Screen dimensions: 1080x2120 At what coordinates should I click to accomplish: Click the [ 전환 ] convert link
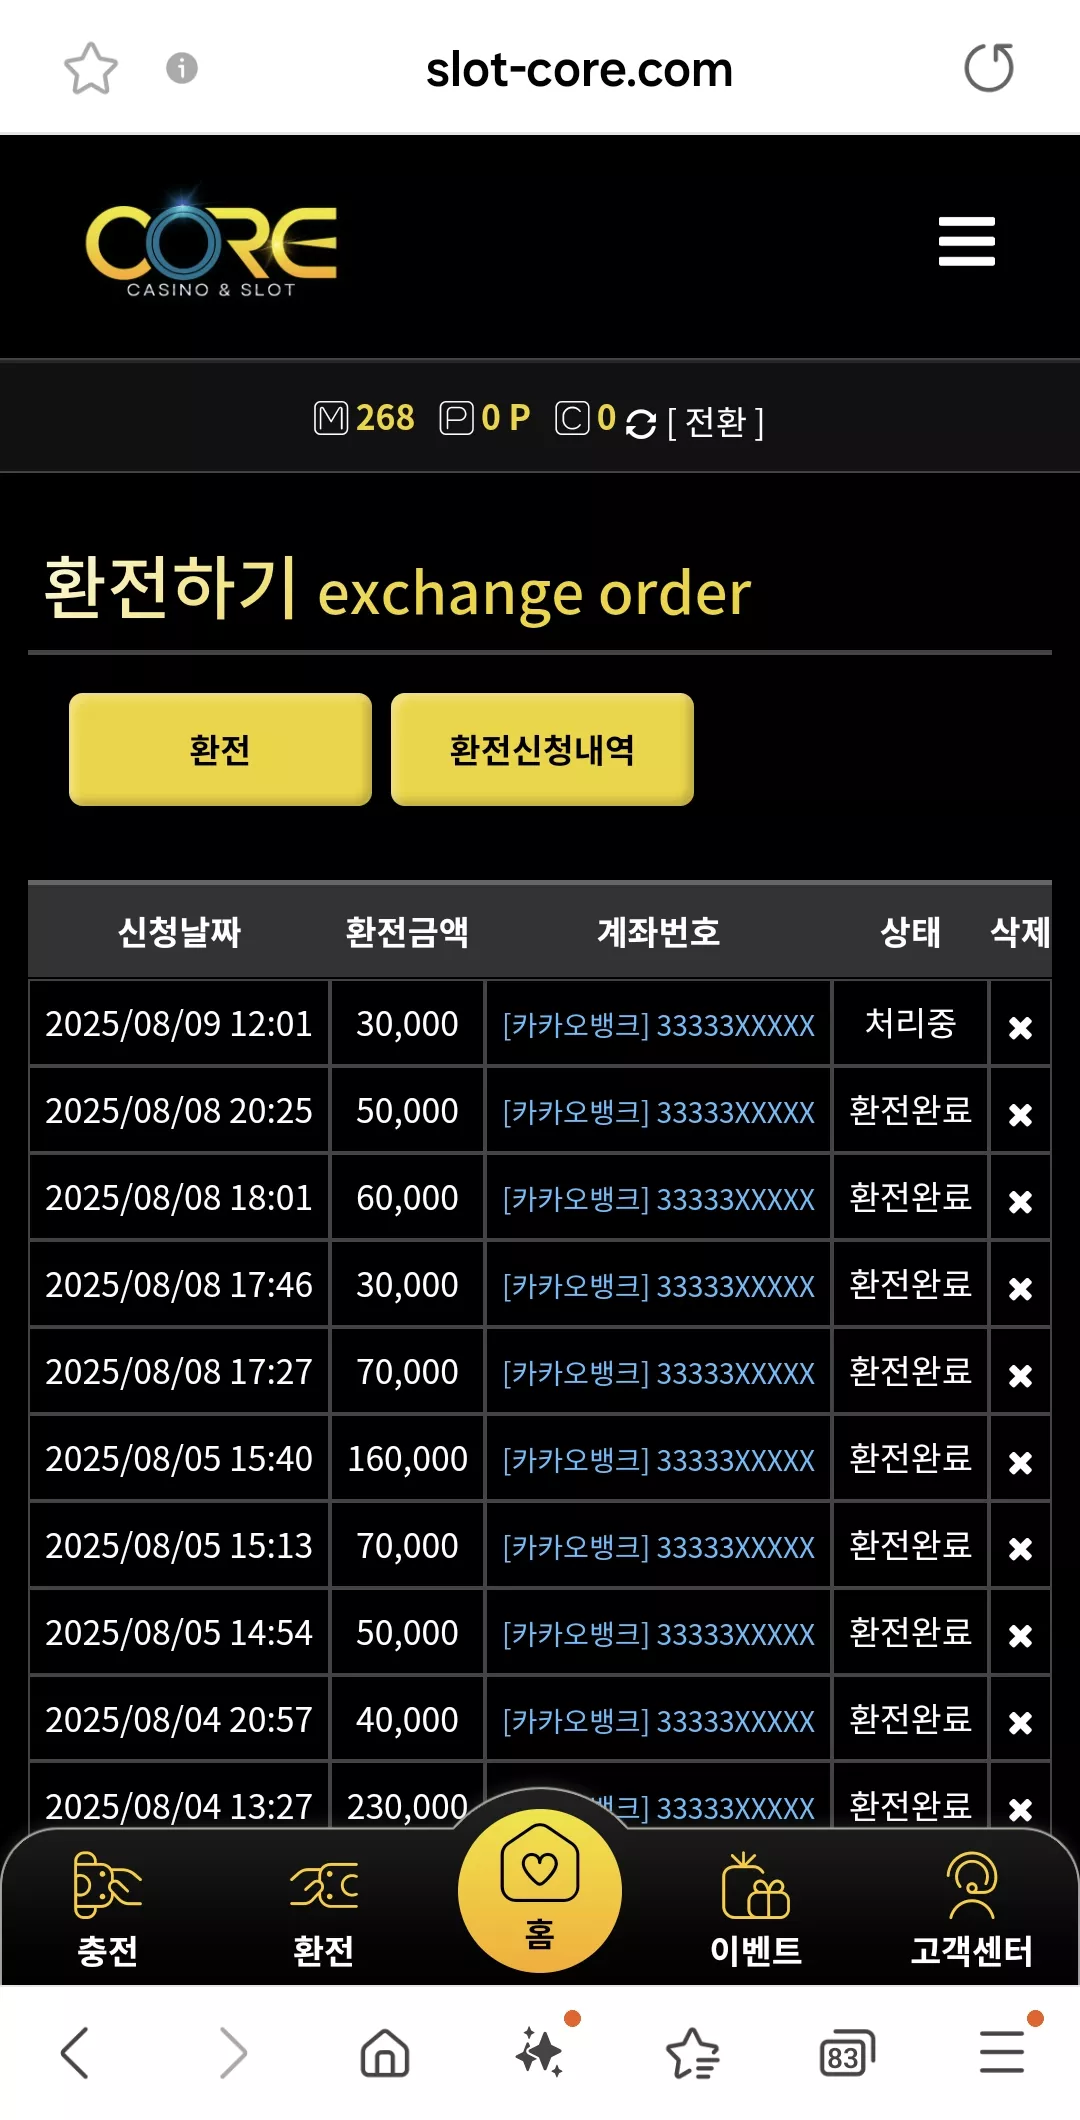pos(715,422)
